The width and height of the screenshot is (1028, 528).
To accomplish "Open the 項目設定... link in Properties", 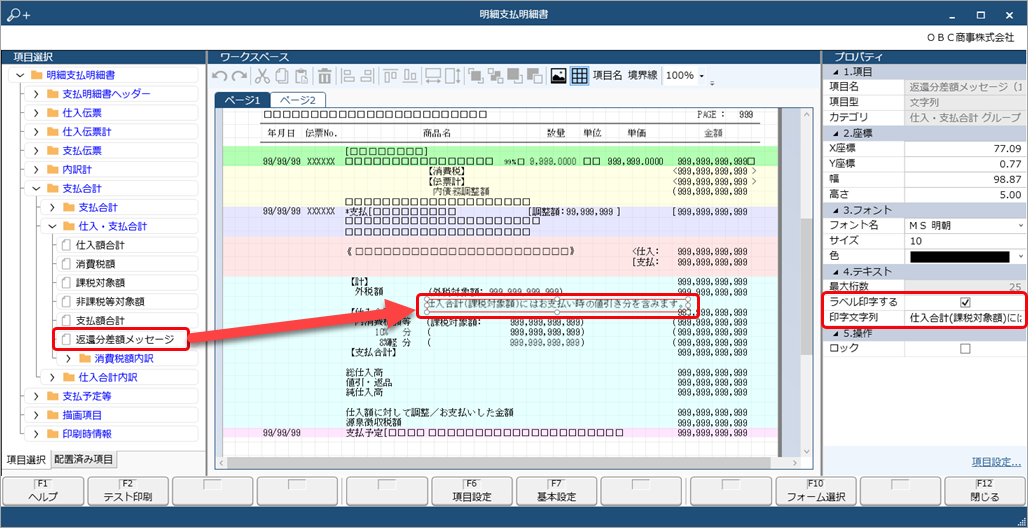I will point(996,462).
